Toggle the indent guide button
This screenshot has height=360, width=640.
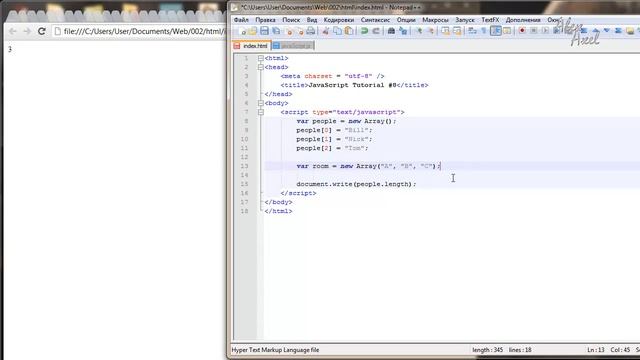(x=496, y=31)
